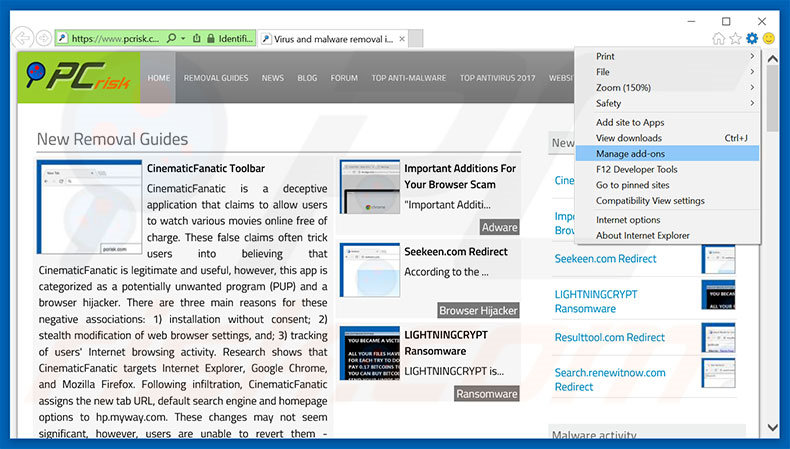Click the CinematicFanatic Toolbar thumbnail
790x449 pixels.
click(x=89, y=207)
